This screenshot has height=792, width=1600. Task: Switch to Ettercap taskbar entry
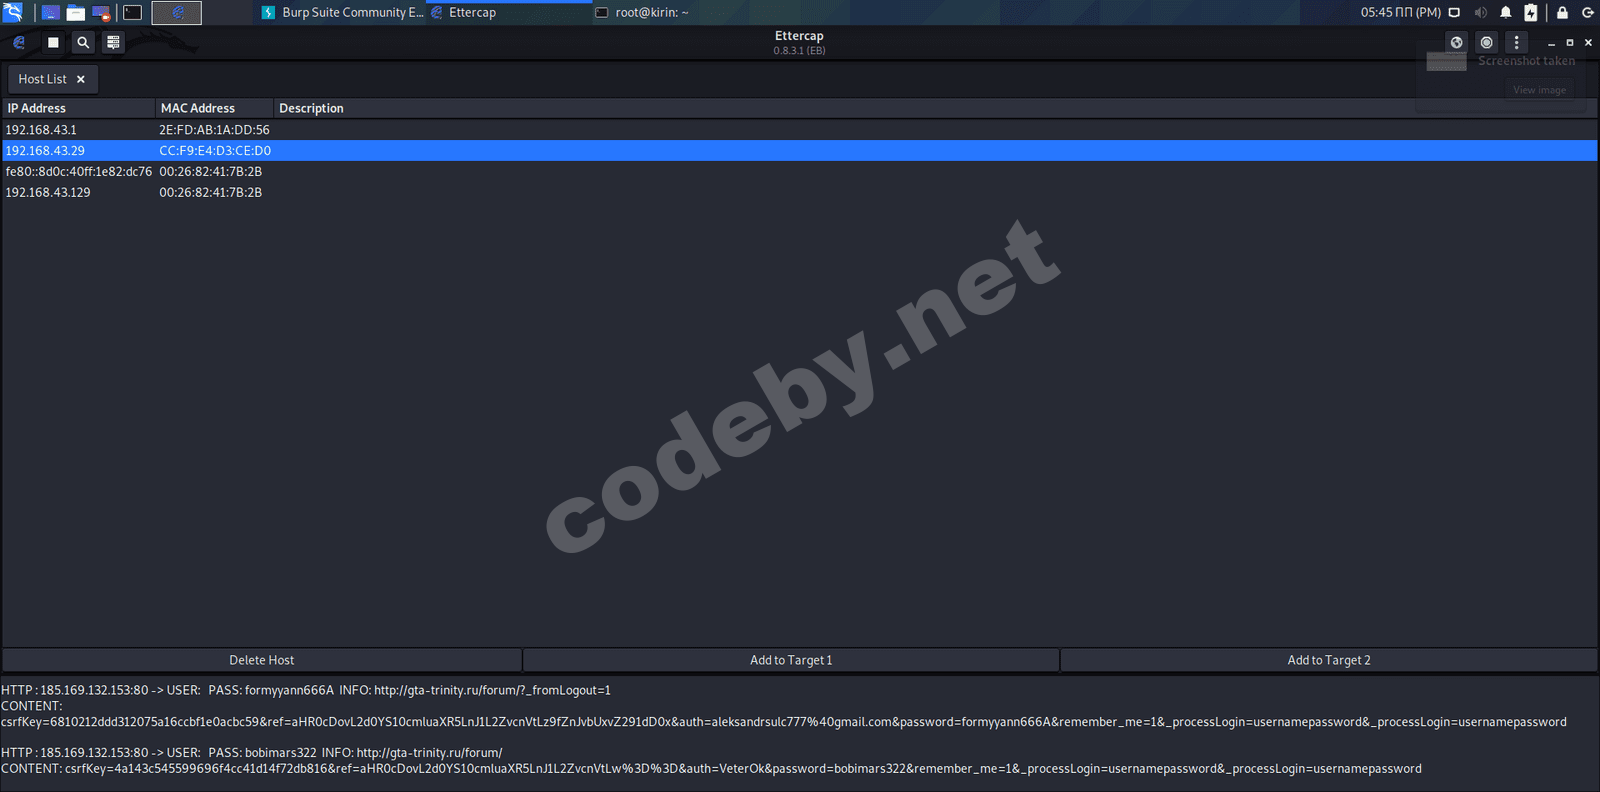510,13
